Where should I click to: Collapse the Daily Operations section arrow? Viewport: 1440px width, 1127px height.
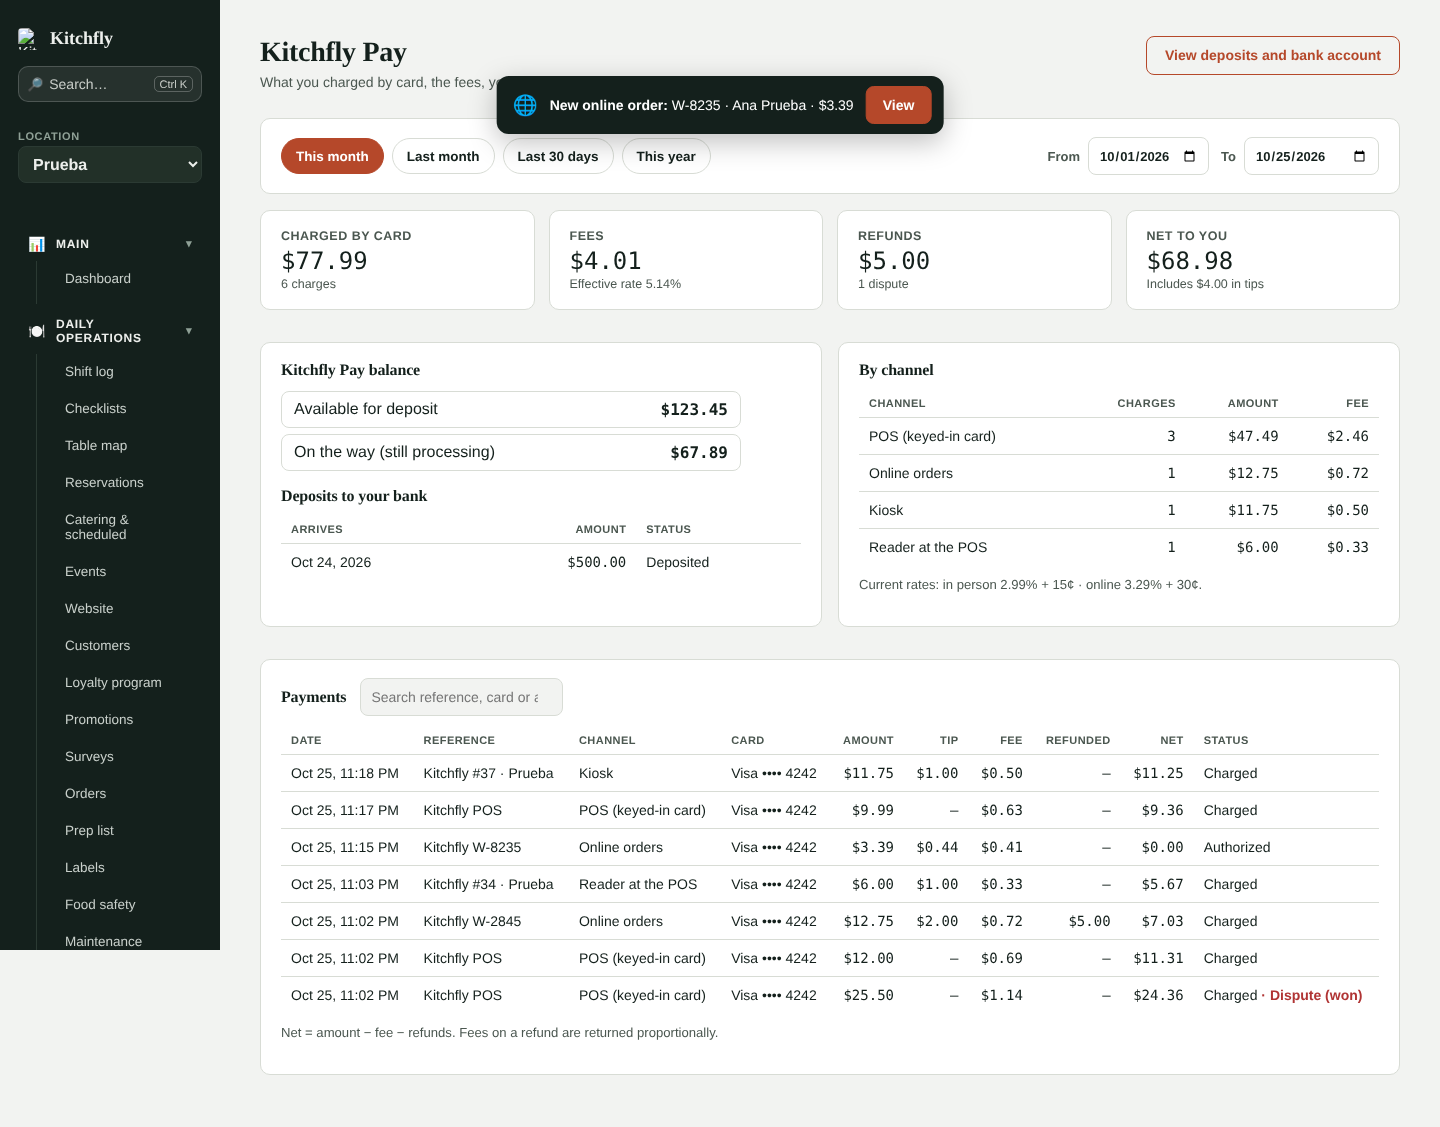click(189, 331)
